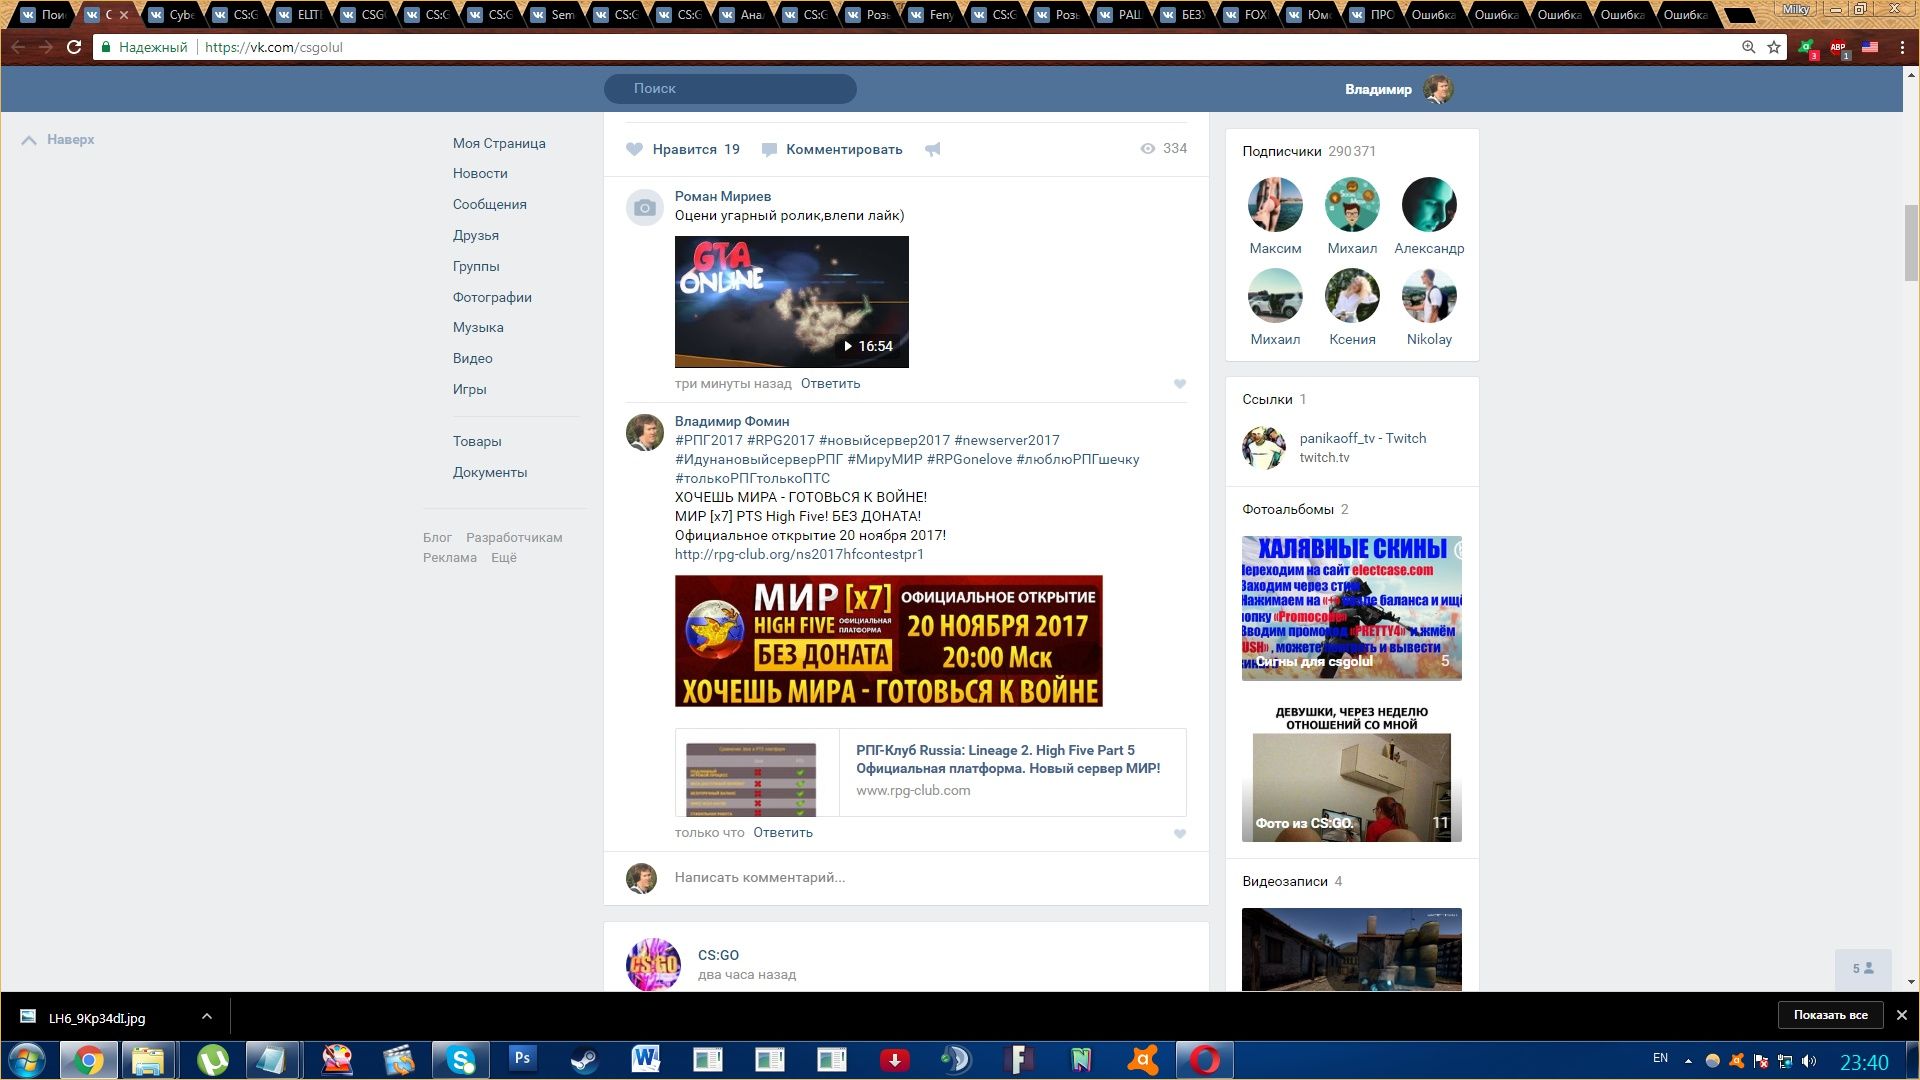The width and height of the screenshot is (1920, 1080).
Task: Open the LH6_9Kp34dI.jpg downloaded file
Action: pyautogui.click(x=97, y=1018)
